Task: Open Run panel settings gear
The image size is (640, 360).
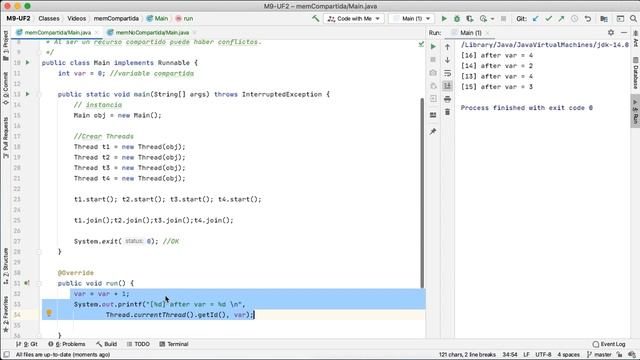Action: coord(611,32)
